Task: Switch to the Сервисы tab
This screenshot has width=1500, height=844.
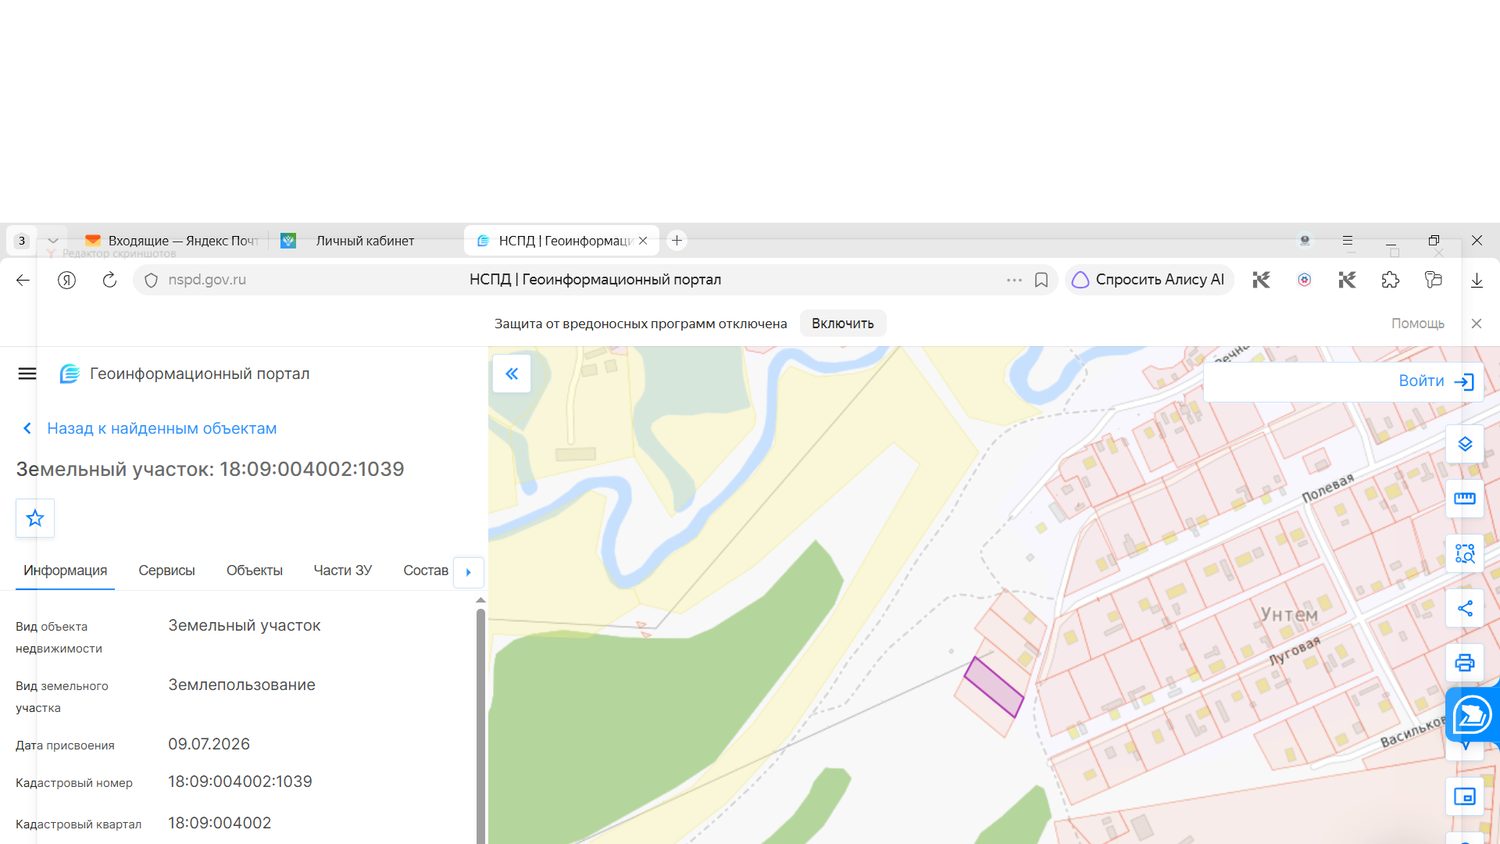Action: pos(167,570)
